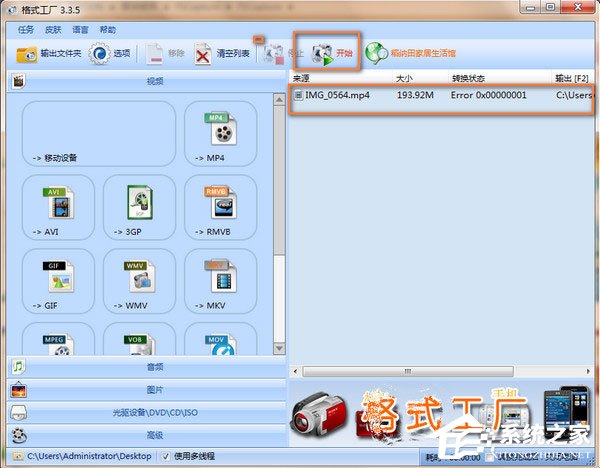The height and width of the screenshot is (468, 600).
Task: Select the -> MP4 conversion icon
Action: (221, 134)
